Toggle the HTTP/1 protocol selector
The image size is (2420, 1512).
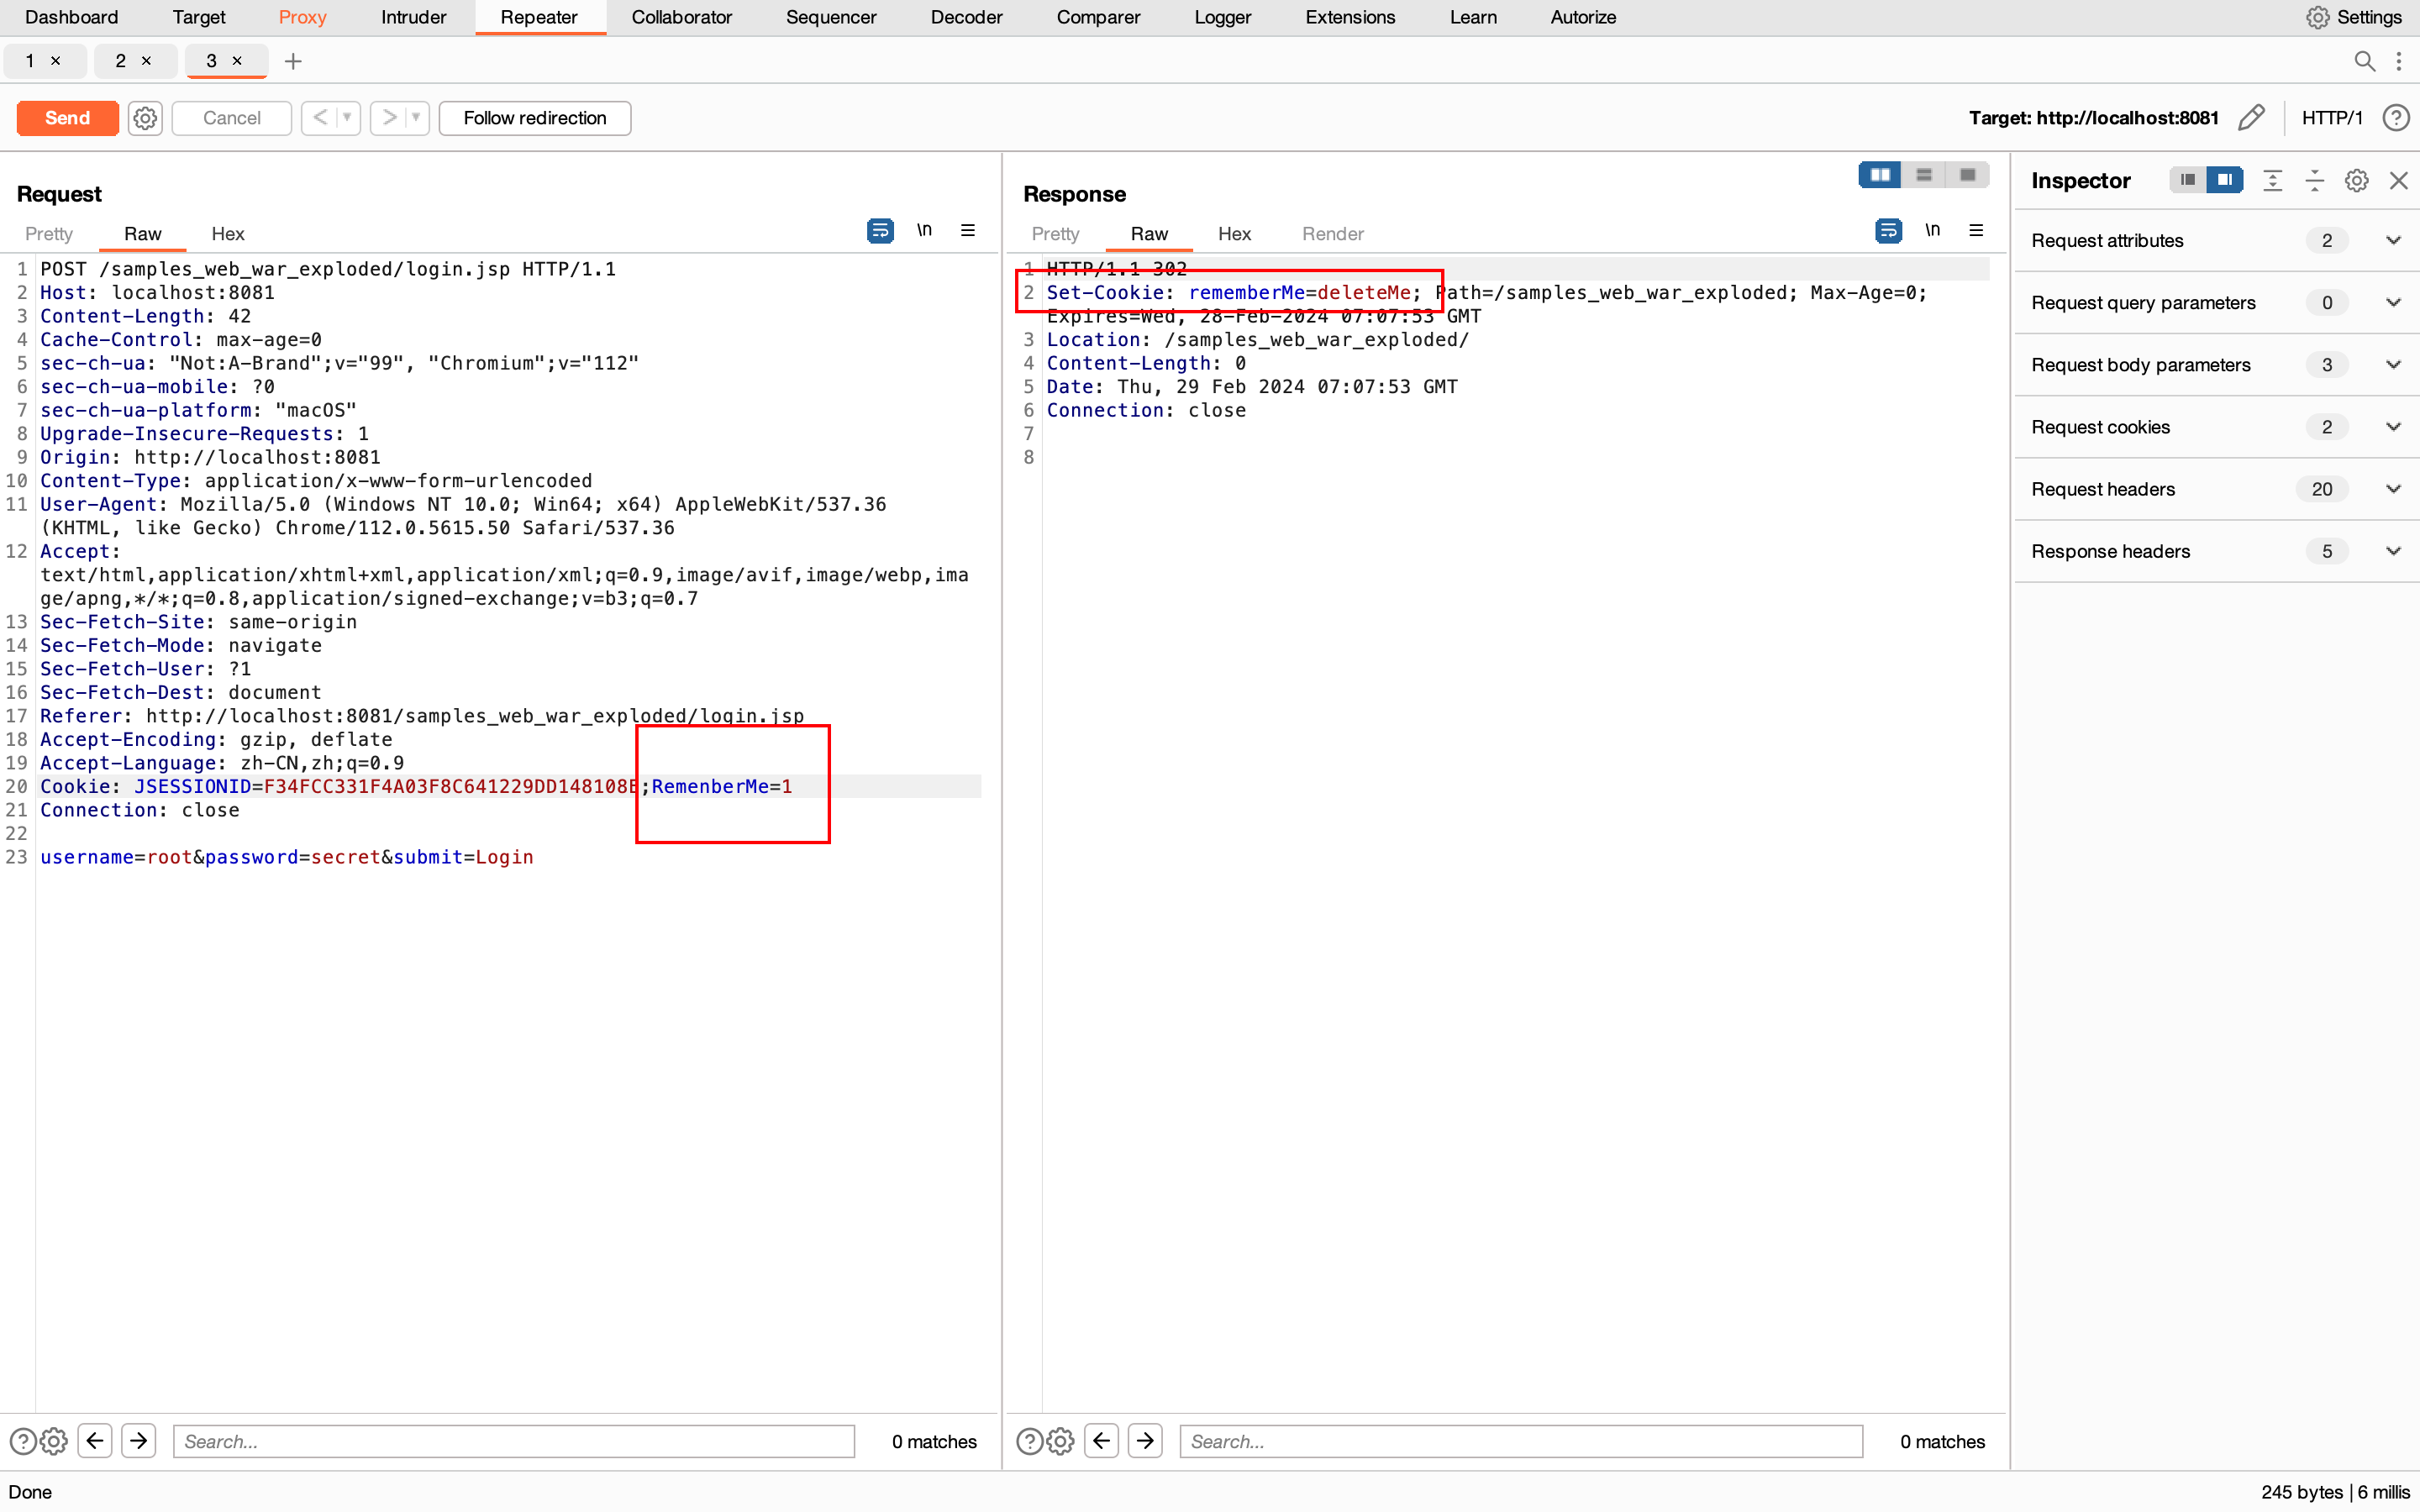pos(2331,118)
